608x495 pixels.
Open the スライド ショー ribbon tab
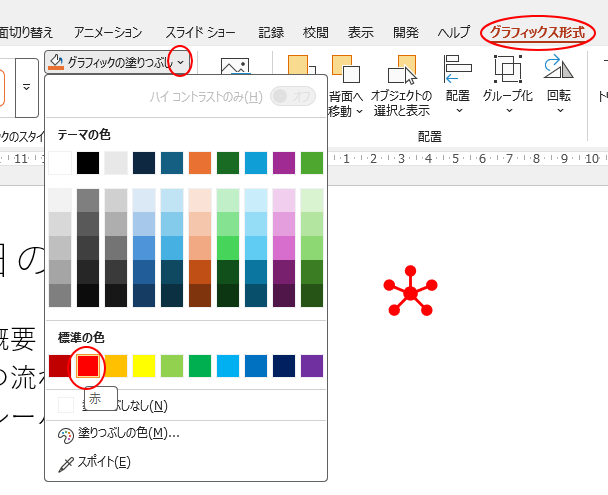(x=200, y=32)
